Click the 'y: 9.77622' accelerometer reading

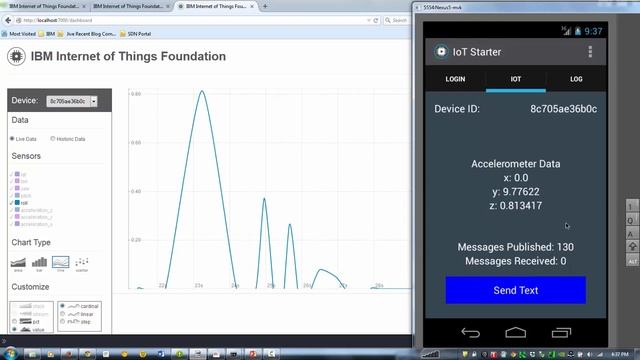[x=516, y=191]
